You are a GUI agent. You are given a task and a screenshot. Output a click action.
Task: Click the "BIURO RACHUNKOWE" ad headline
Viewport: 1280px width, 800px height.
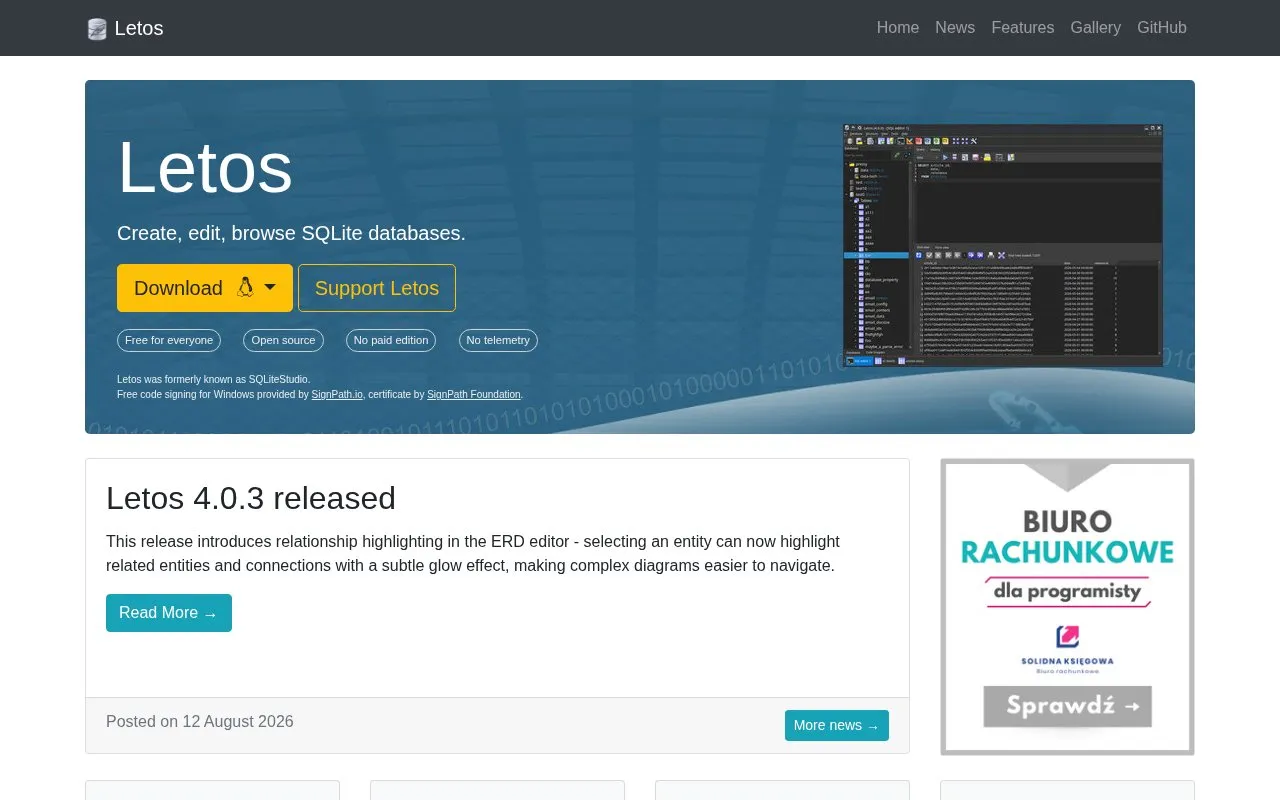[1067, 537]
